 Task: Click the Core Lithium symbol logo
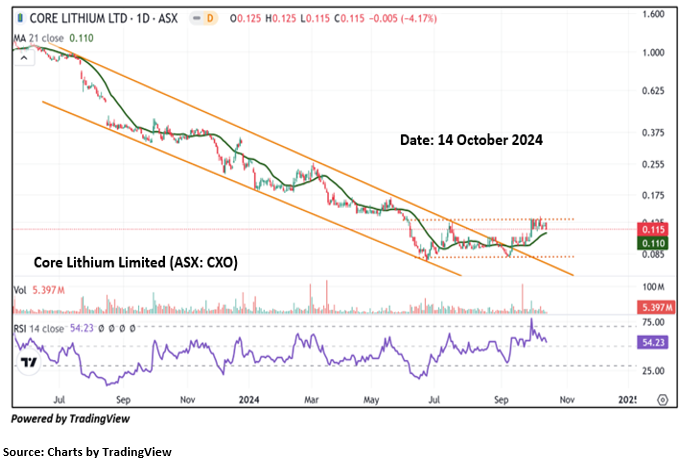pos(20,19)
